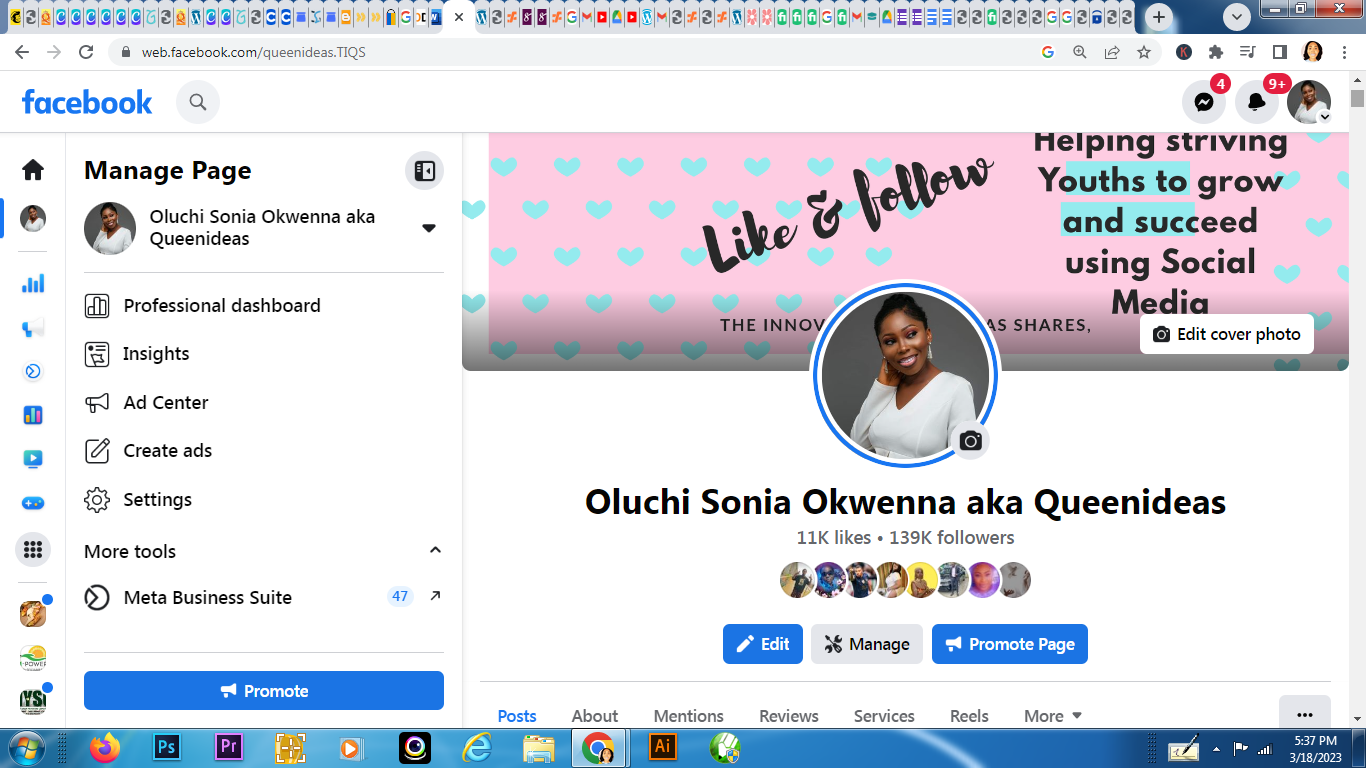Open Messenger with 4 unread
Image resolution: width=1366 pixels, height=768 pixels.
1204,102
